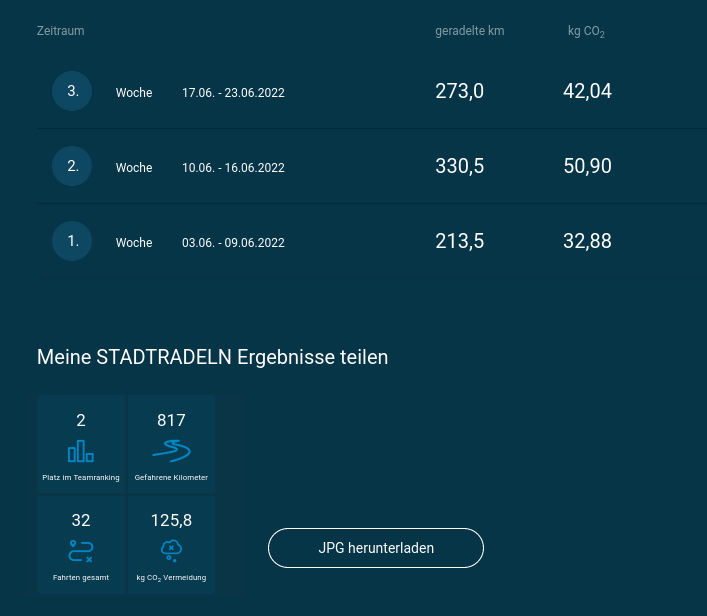Open the 10.06. - 16.06.2022 week row
Image resolution: width=707 pixels, height=616 pixels.
coord(233,168)
